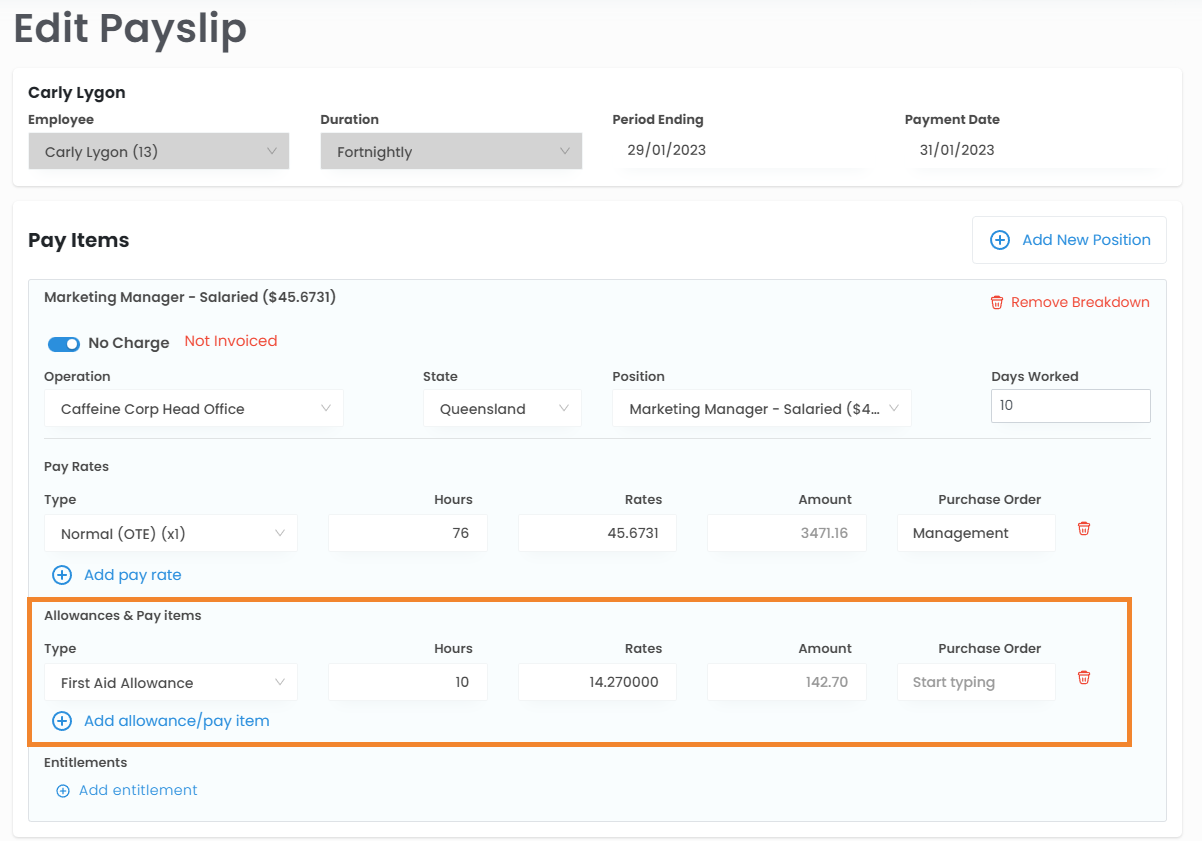Click plus icon beside Add entitlement
This screenshot has width=1202, height=841.
point(63,791)
